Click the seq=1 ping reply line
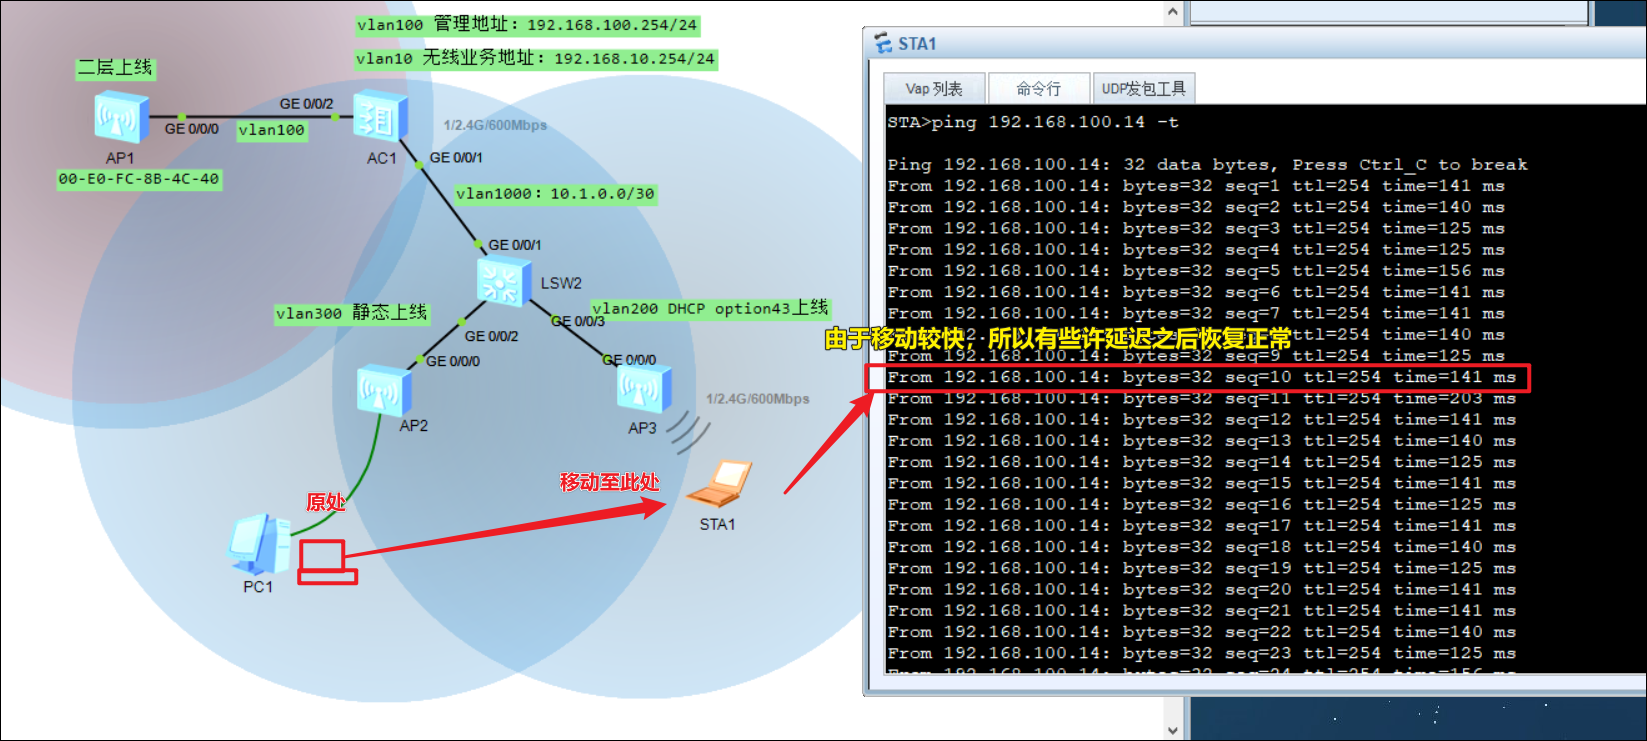The image size is (1647, 741). click(x=1195, y=186)
